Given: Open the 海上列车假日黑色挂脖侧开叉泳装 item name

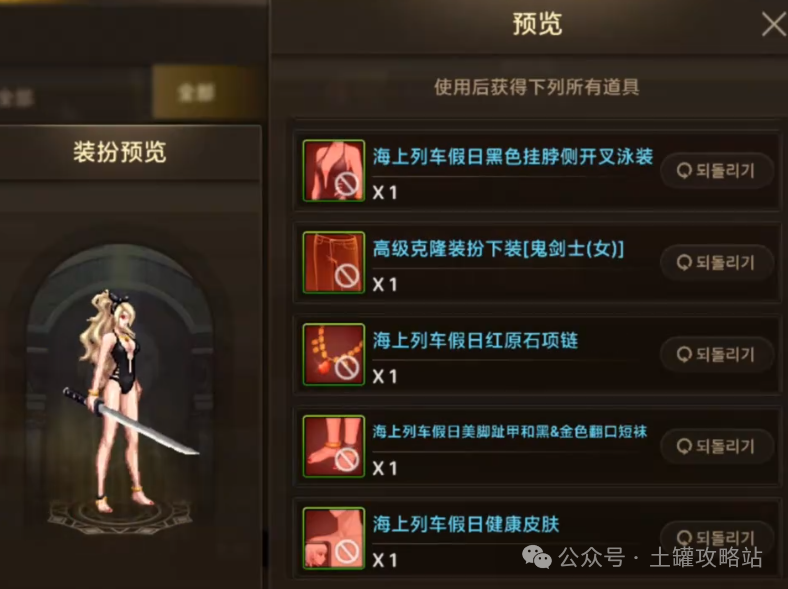Looking at the screenshot, I should [513, 156].
